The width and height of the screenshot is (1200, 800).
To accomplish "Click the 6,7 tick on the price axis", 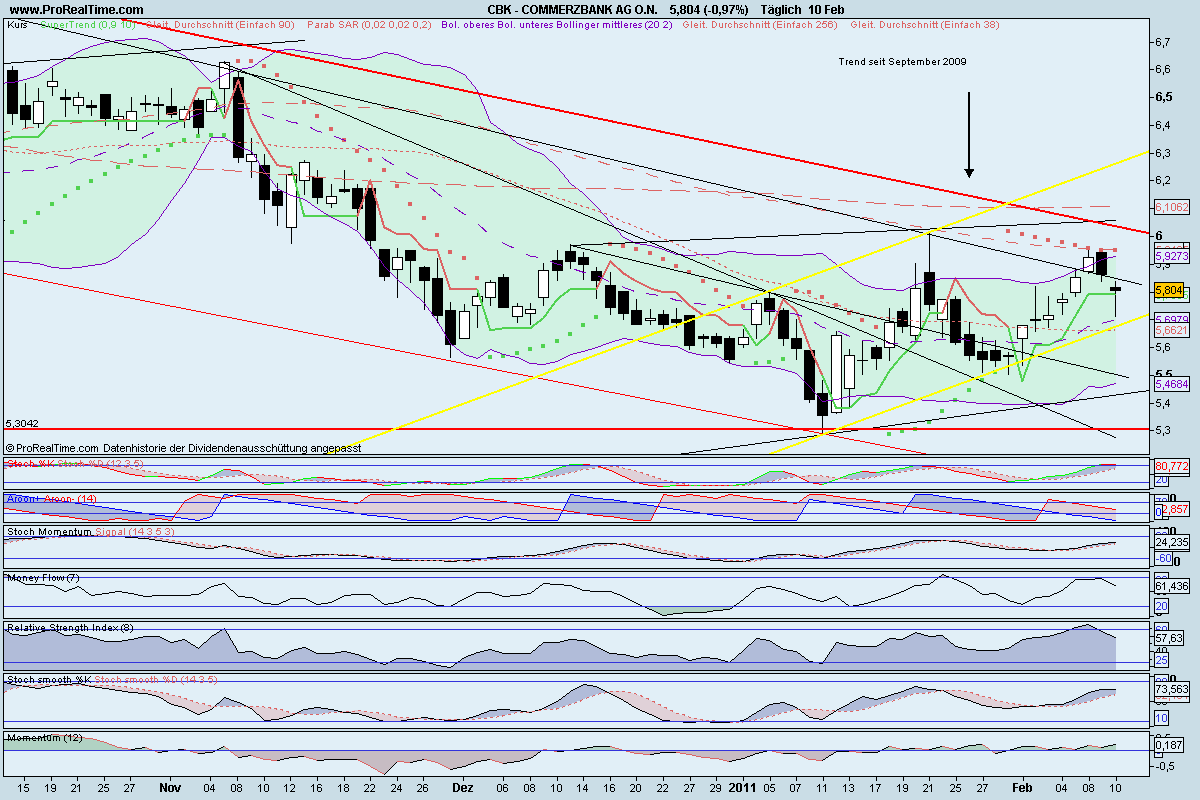I will (1163, 42).
